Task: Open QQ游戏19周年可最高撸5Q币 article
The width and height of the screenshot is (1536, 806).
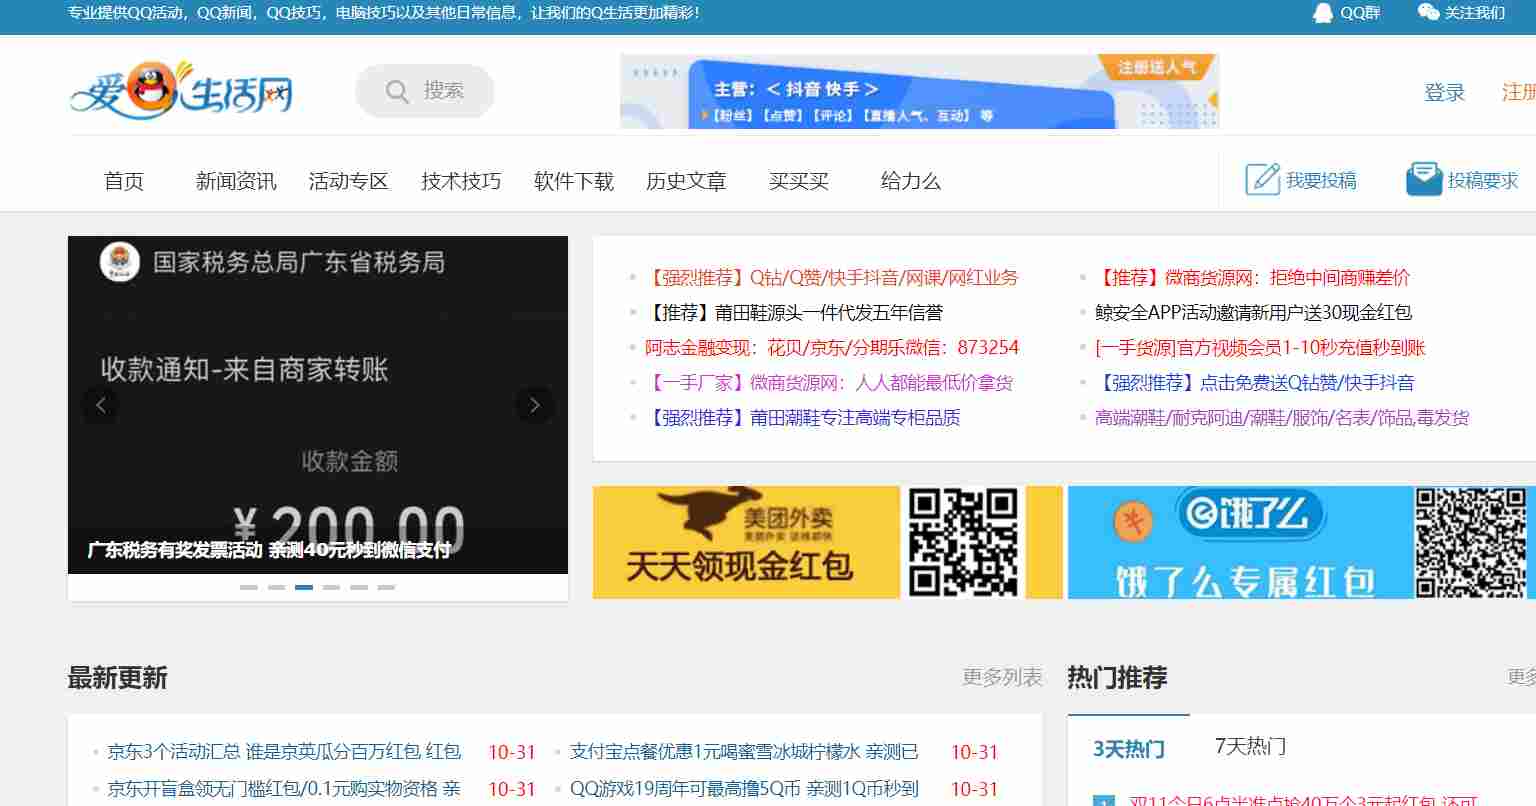Action: pos(744,789)
